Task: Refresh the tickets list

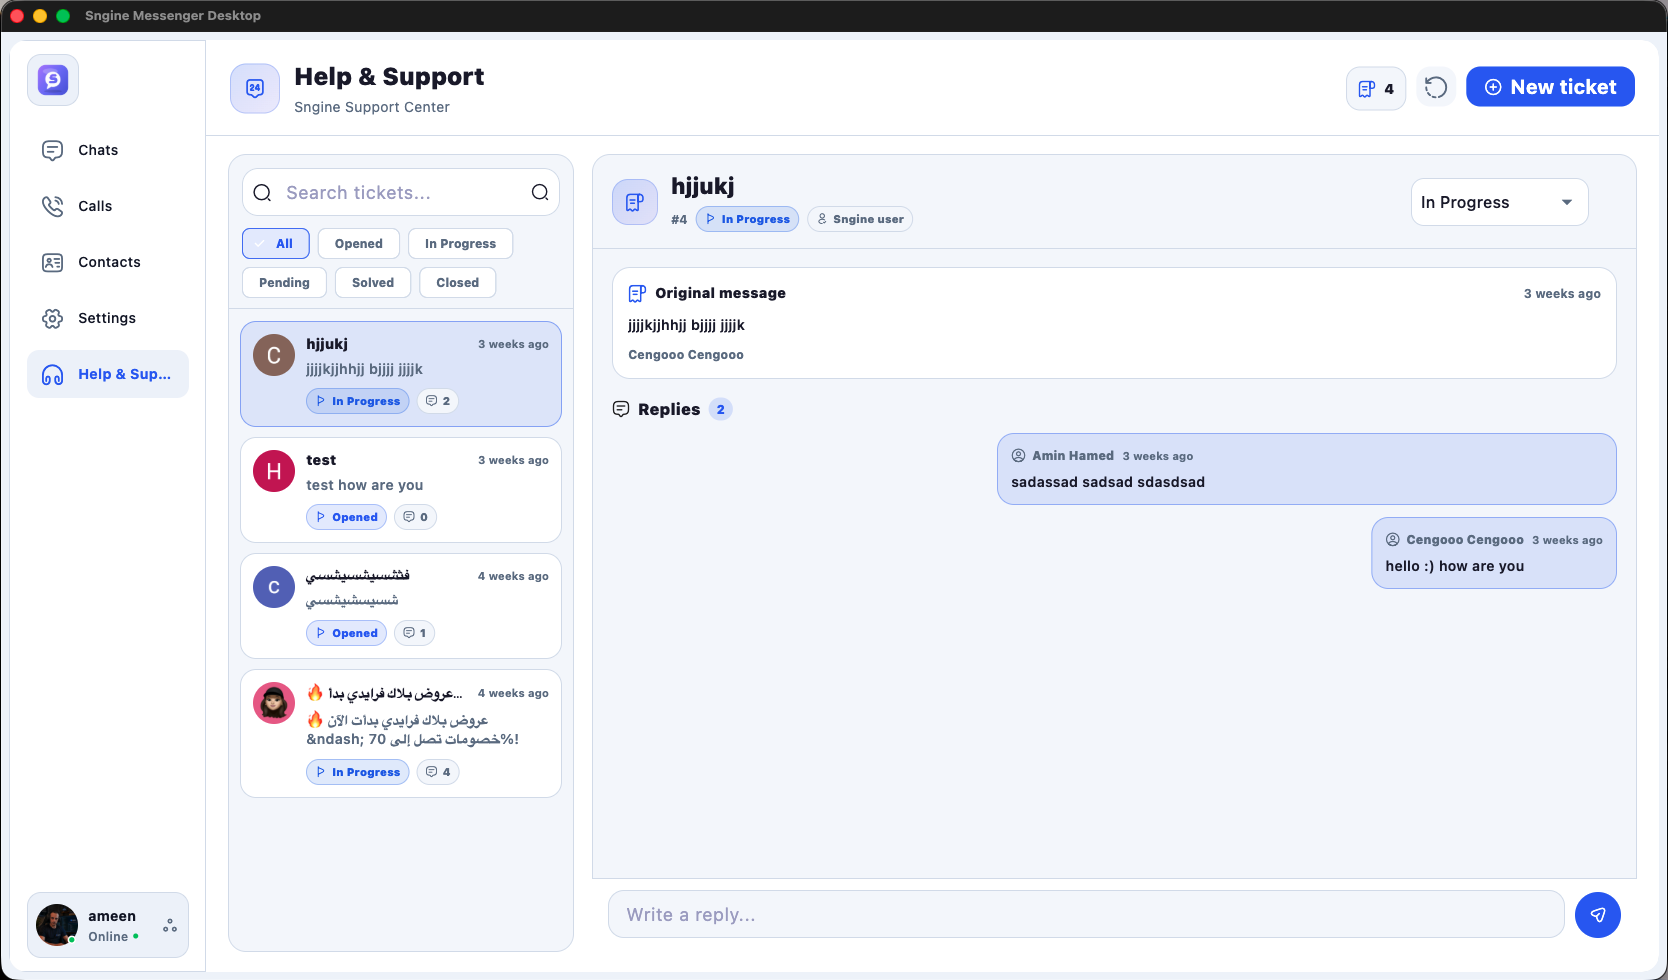Action: (1436, 88)
